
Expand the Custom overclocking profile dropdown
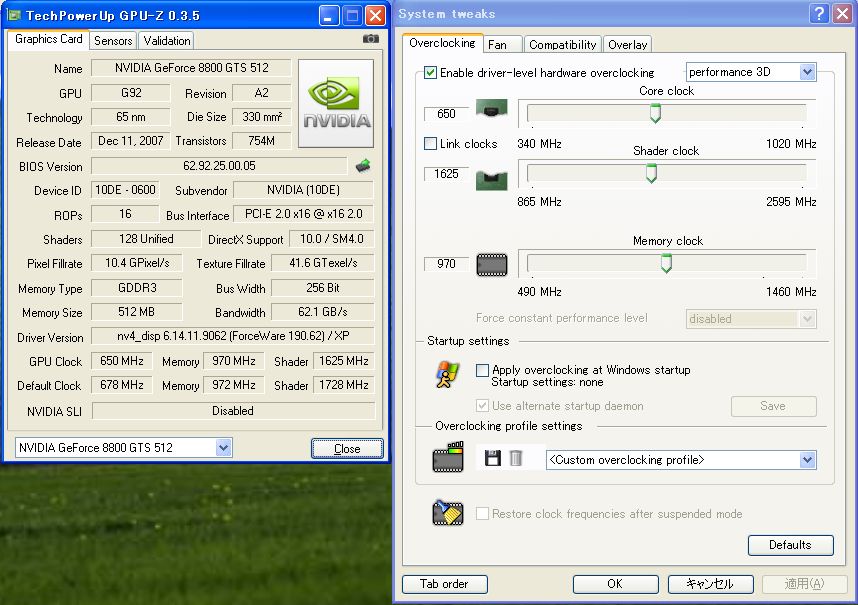coord(681,459)
